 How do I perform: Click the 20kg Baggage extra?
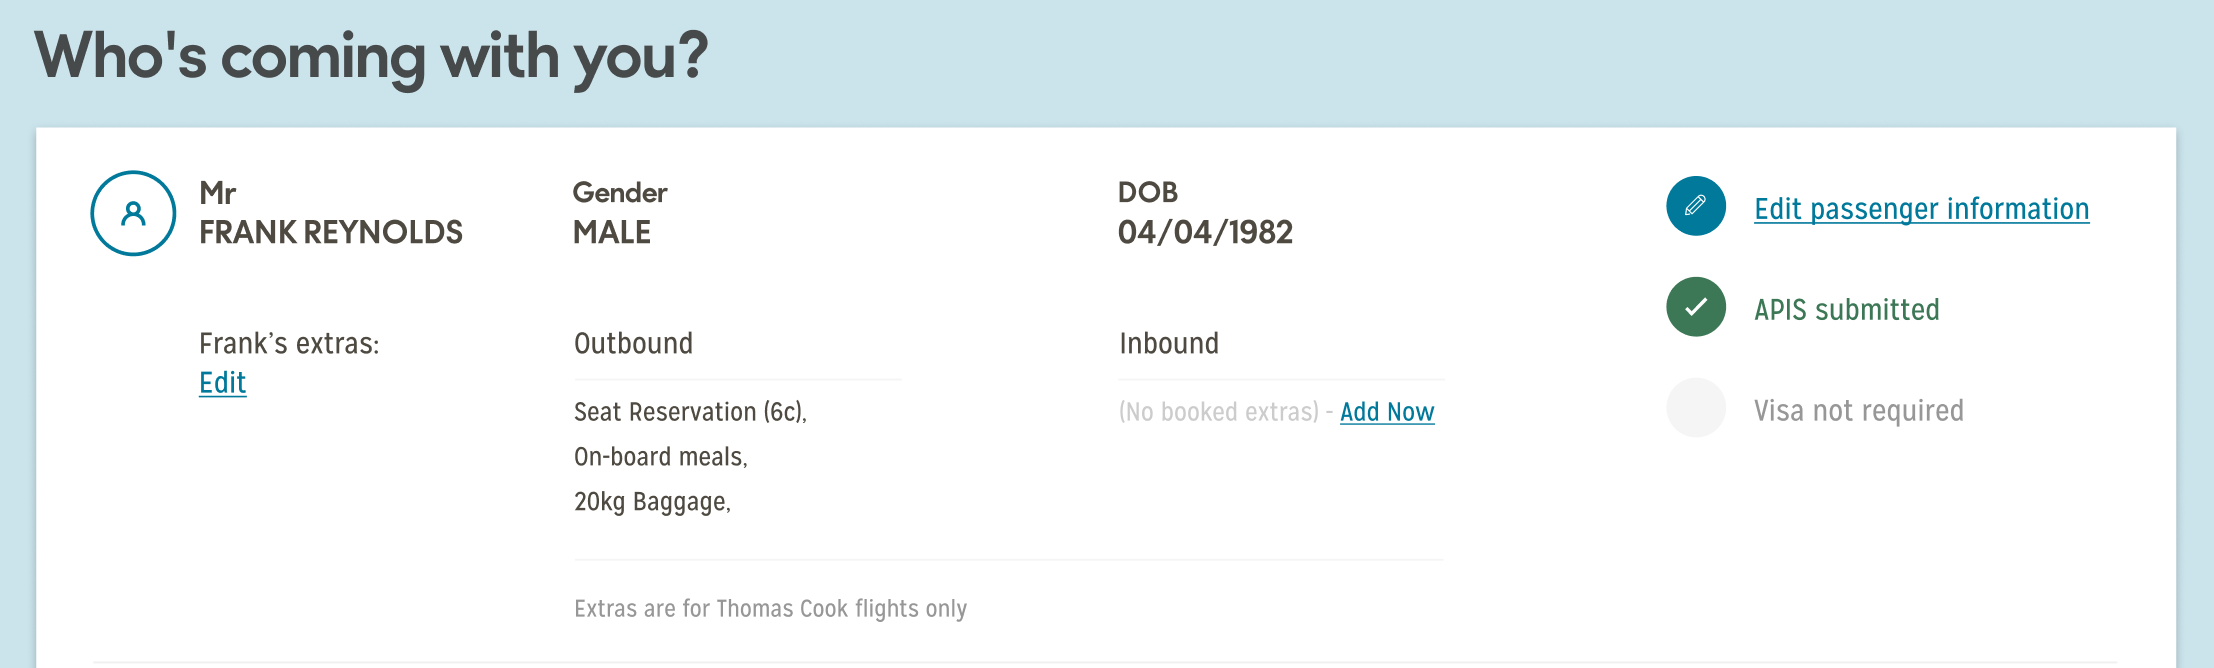652,502
